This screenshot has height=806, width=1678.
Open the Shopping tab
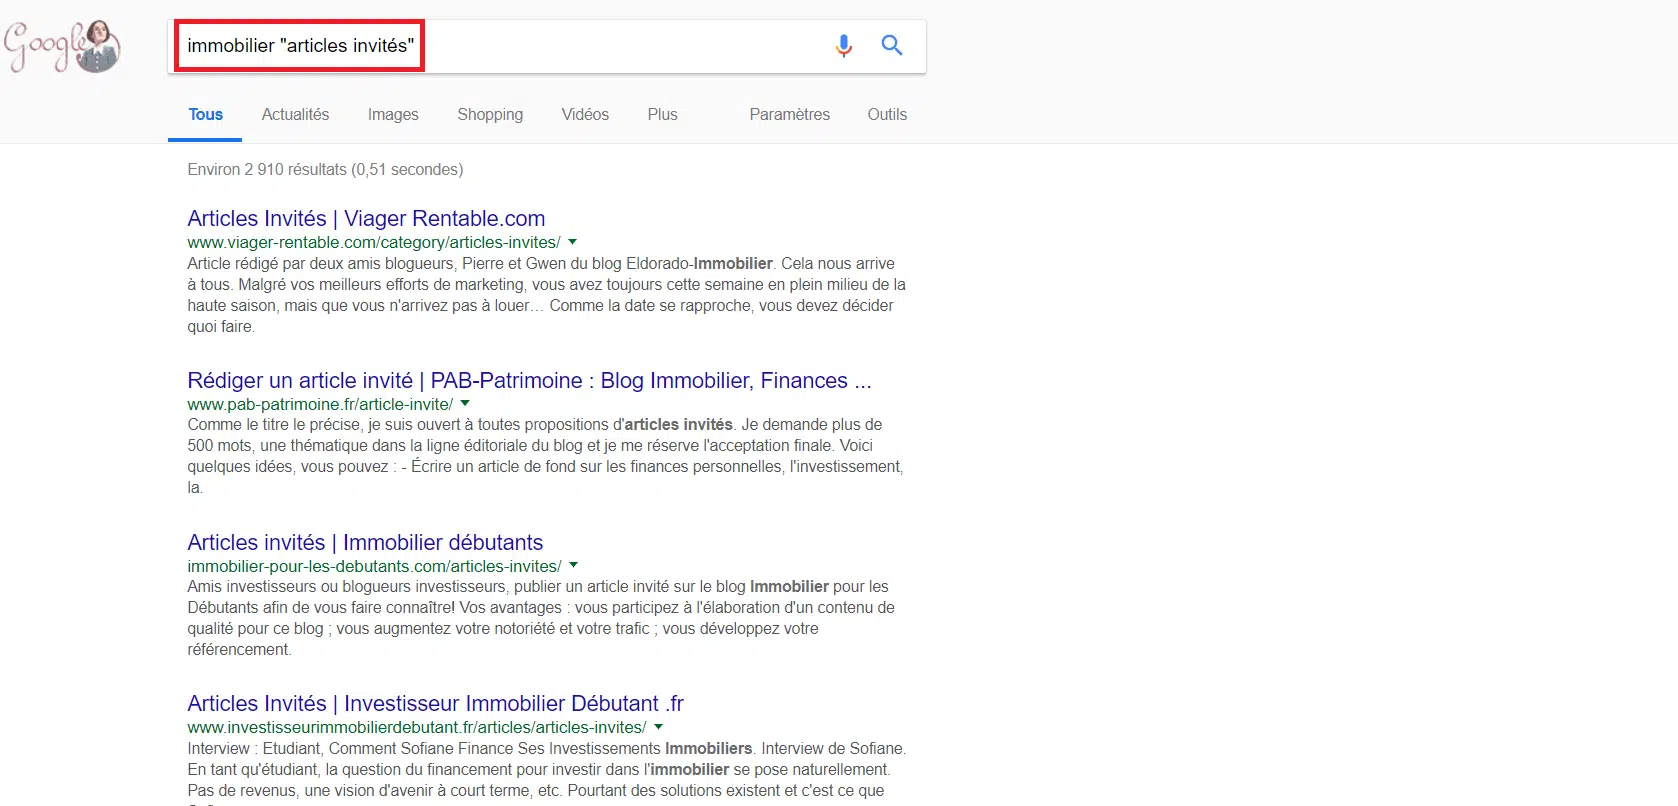tap(490, 115)
